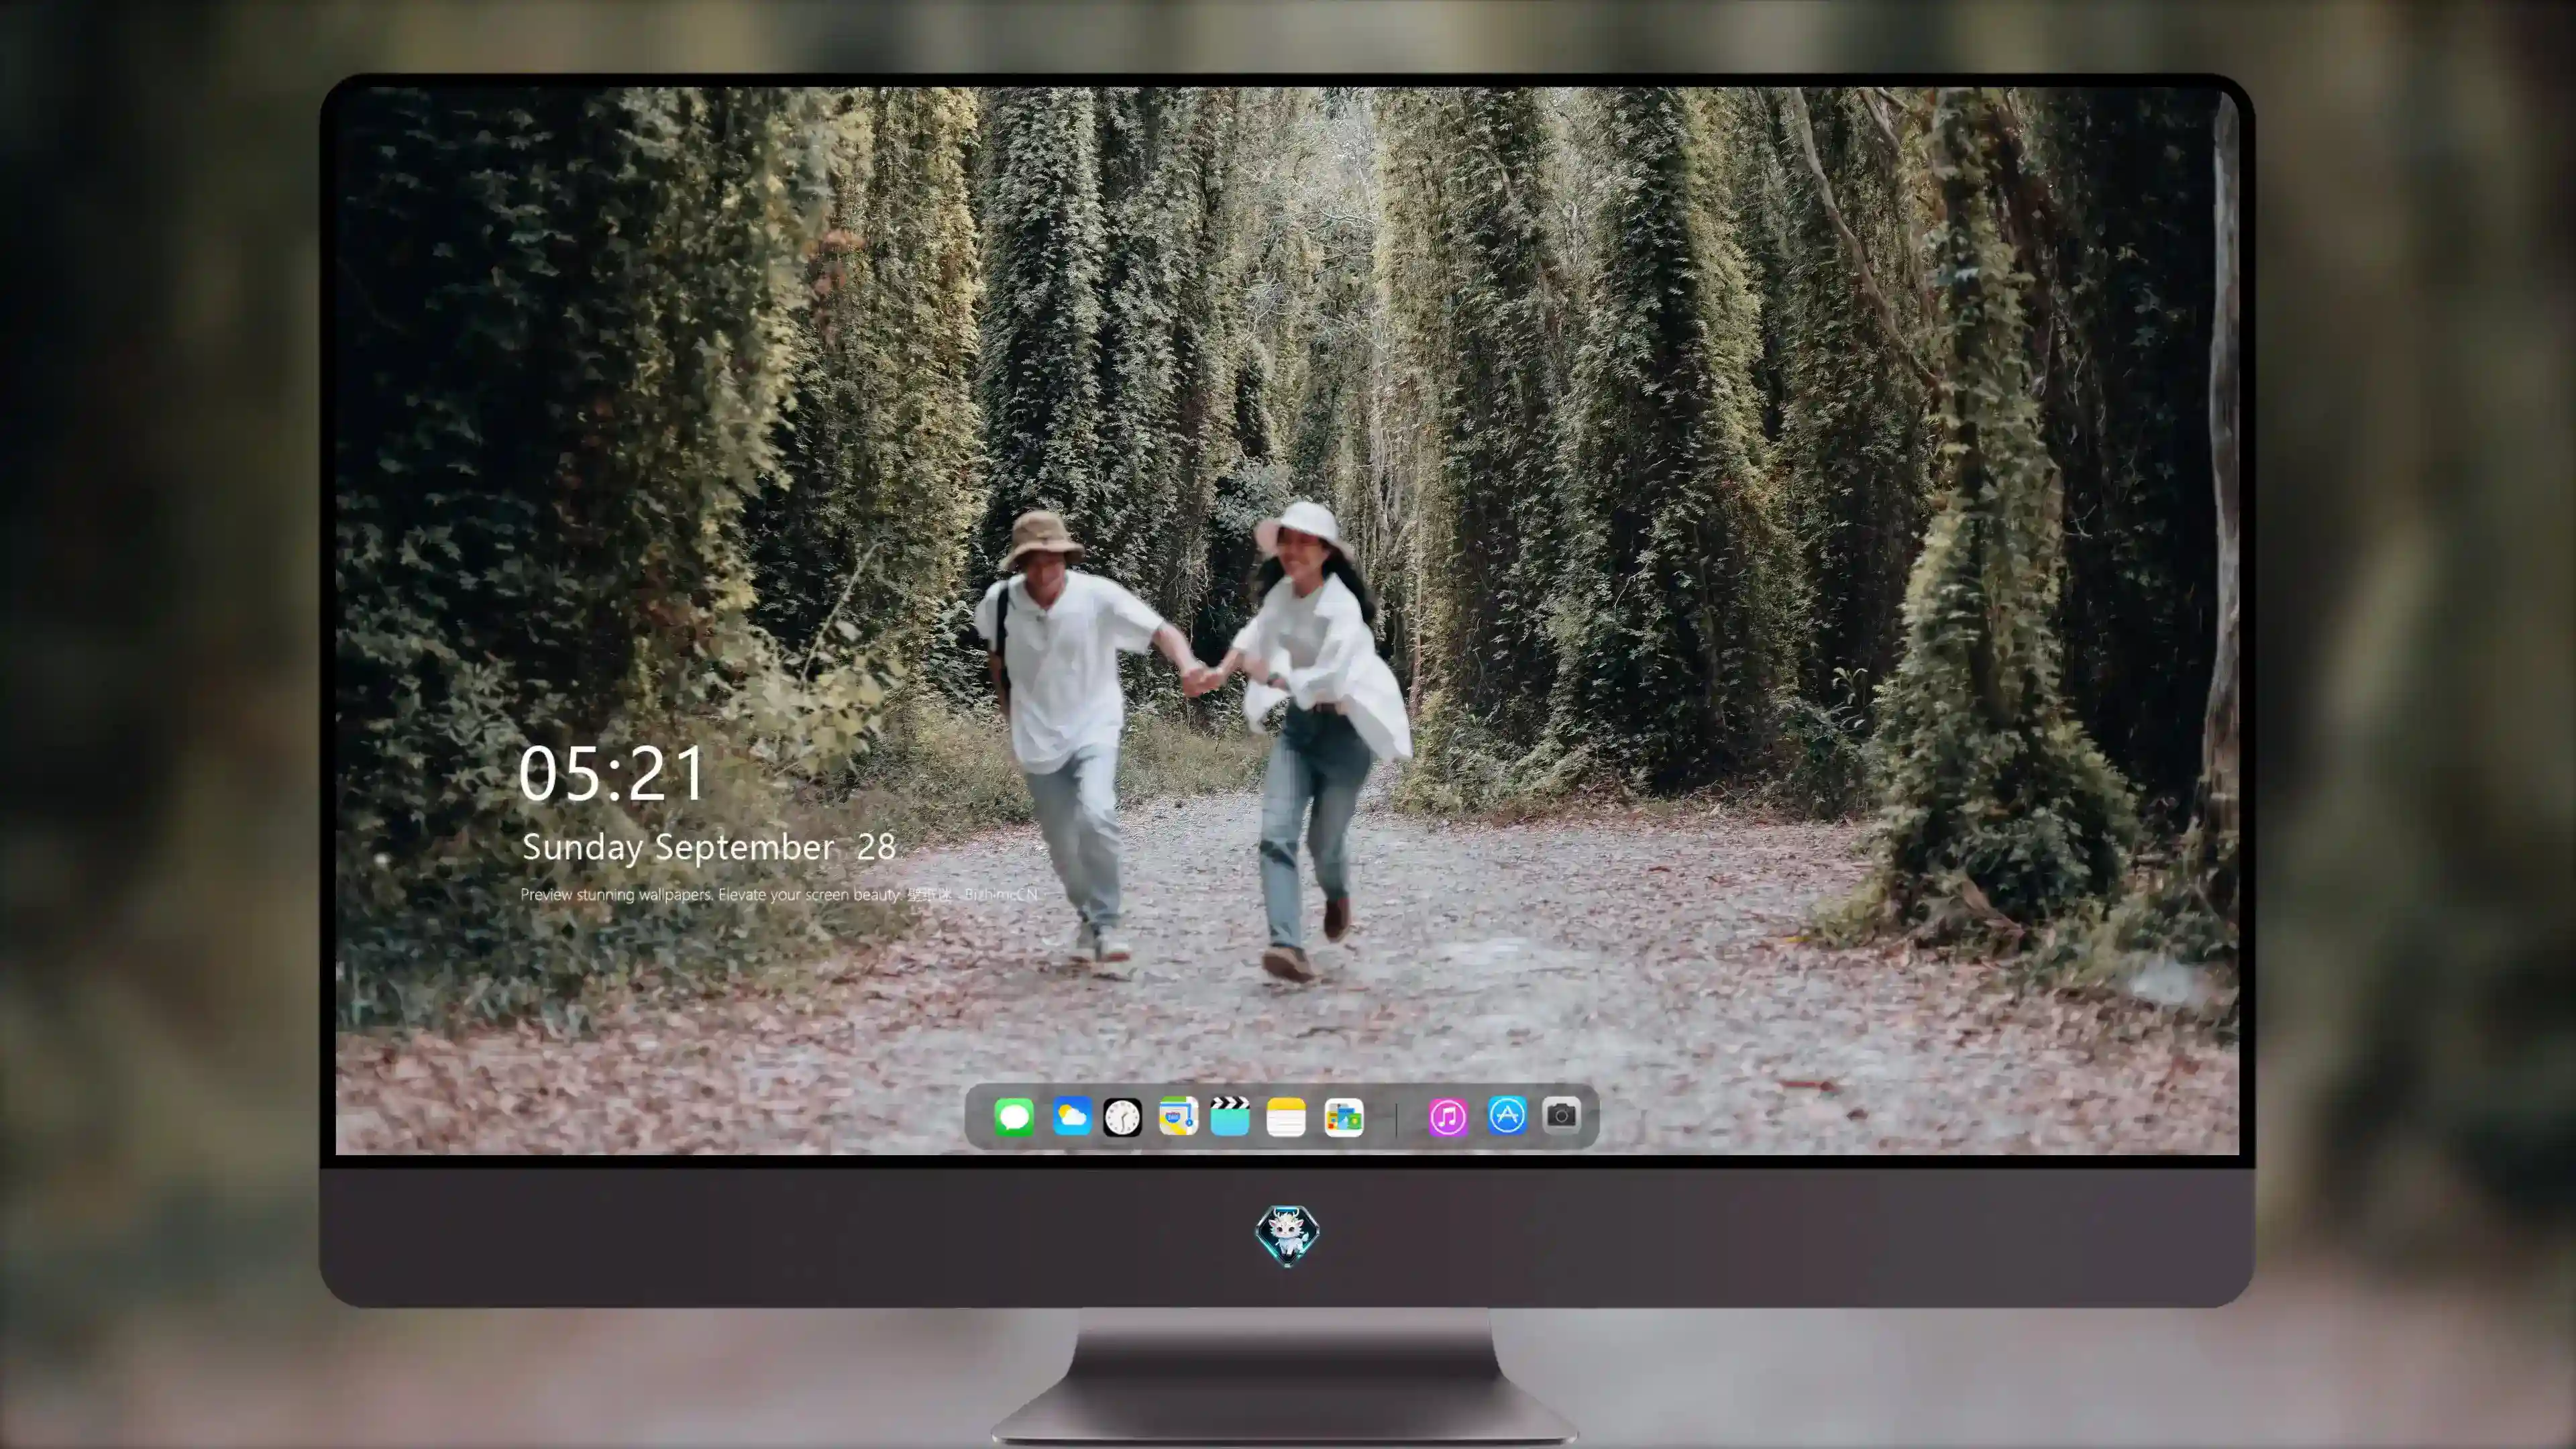Open the green Messages app in dock
2576x1449 pixels.
coord(1014,1116)
